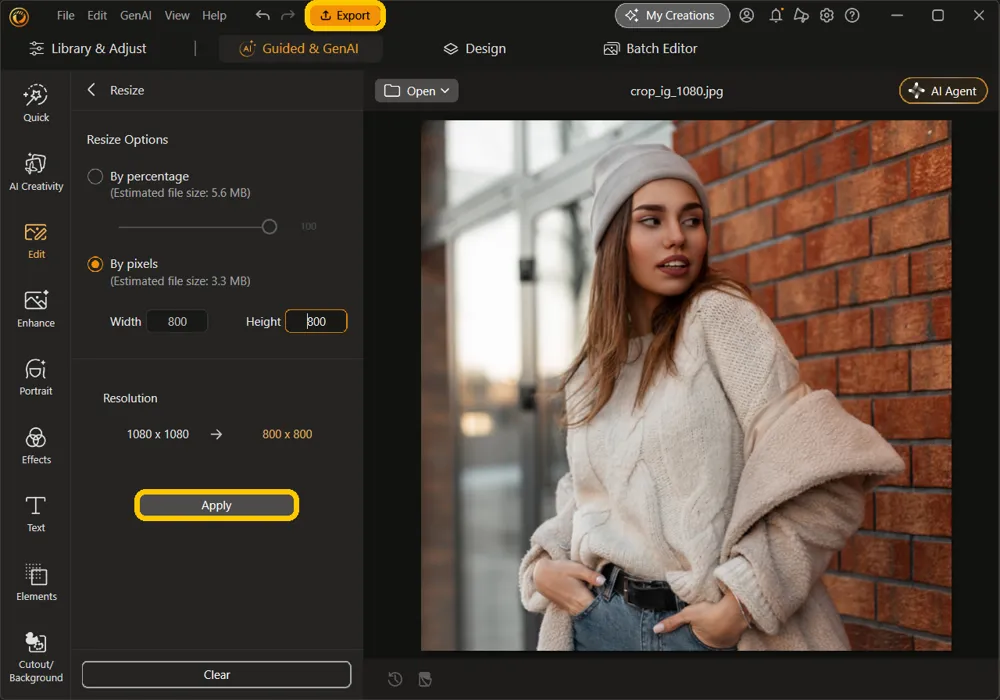Switch to Guided & GenAI tab

click(x=300, y=48)
